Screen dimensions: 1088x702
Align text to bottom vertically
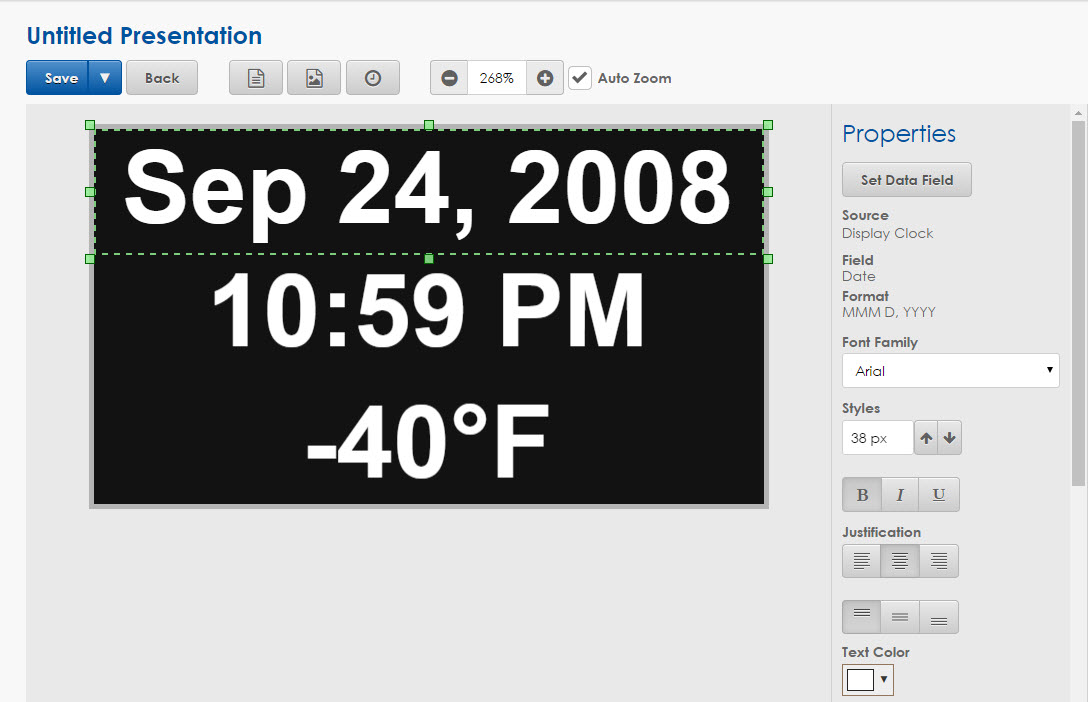click(x=939, y=617)
